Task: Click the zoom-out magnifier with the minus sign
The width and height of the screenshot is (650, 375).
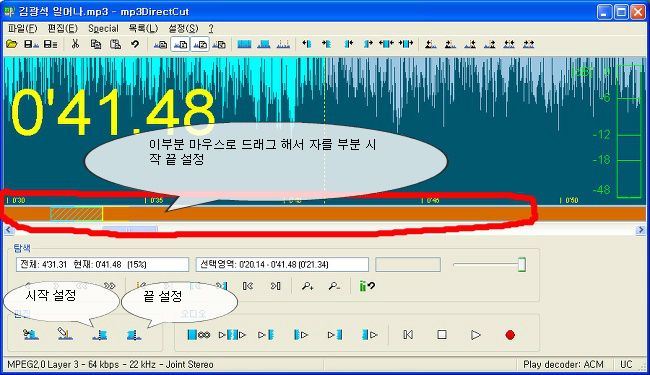Action: click(x=334, y=286)
